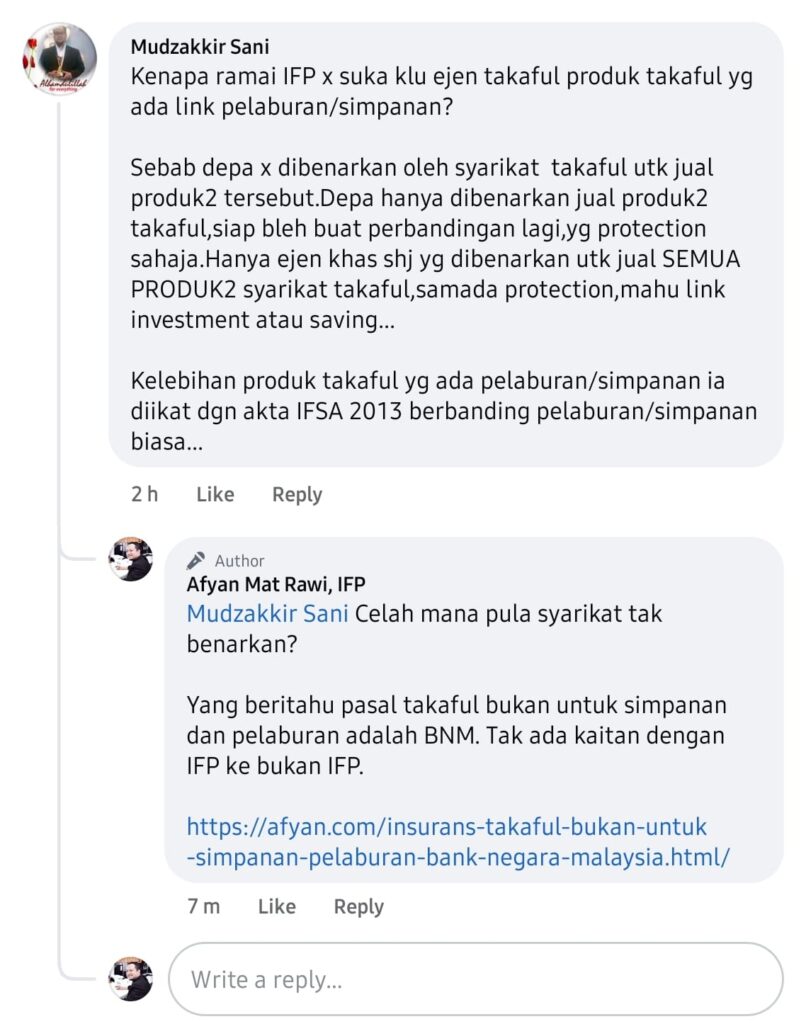Reply to Mudzakkir Sani's comment
Screen dimensions: 806x1024
click(297, 494)
